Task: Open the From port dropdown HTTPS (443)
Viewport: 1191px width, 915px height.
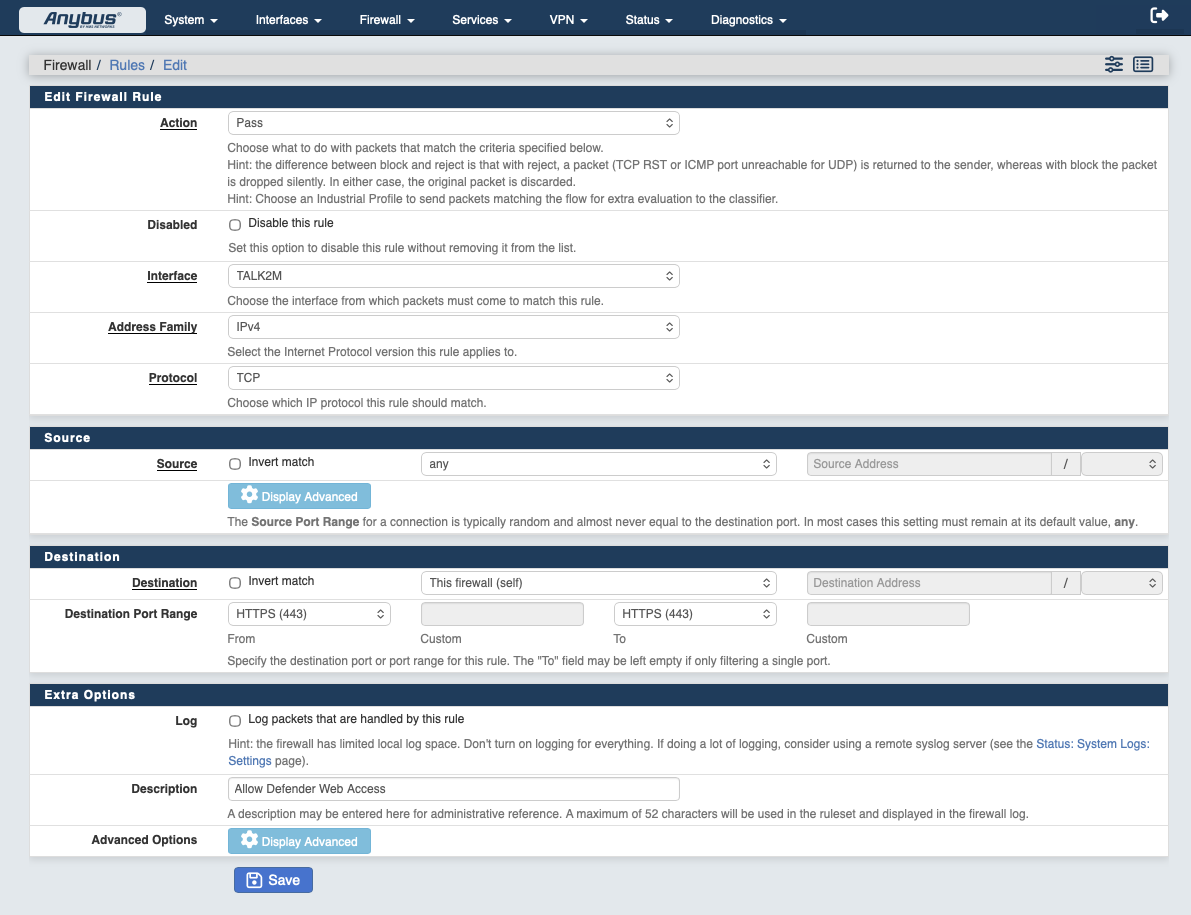Action: [309, 614]
